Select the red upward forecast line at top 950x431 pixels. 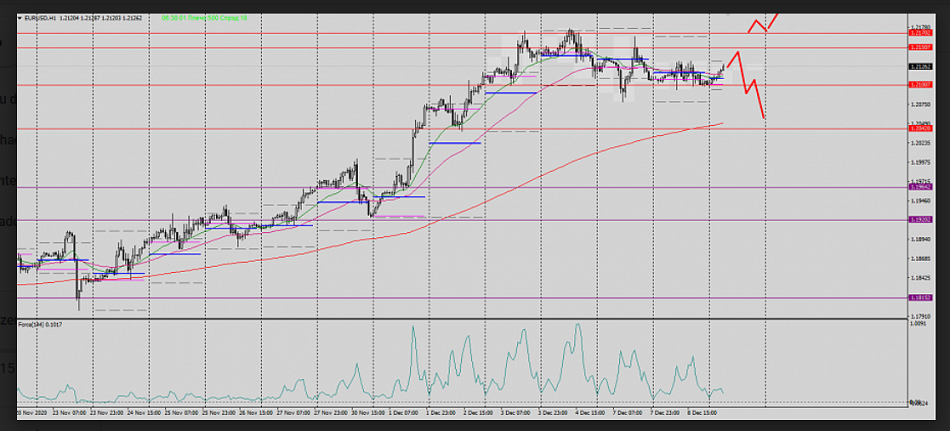click(x=764, y=20)
